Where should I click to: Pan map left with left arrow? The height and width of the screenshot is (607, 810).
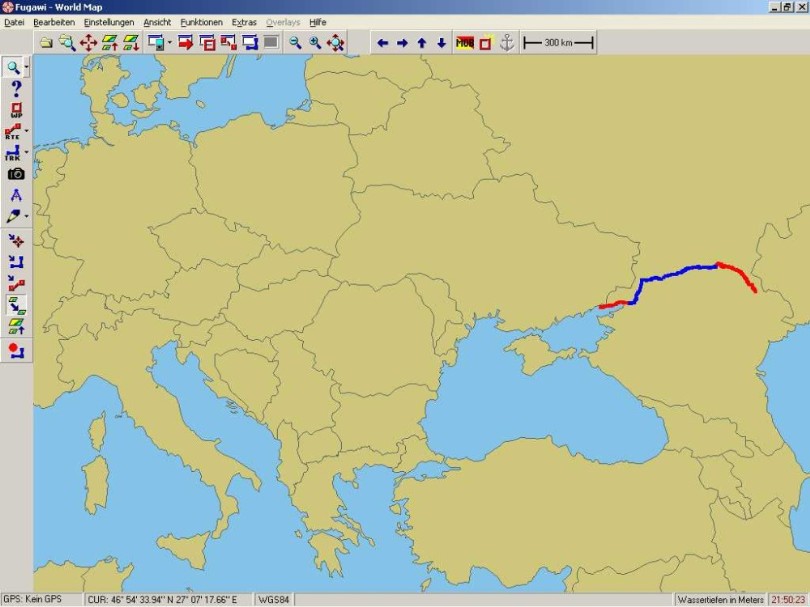click(382, 42)
